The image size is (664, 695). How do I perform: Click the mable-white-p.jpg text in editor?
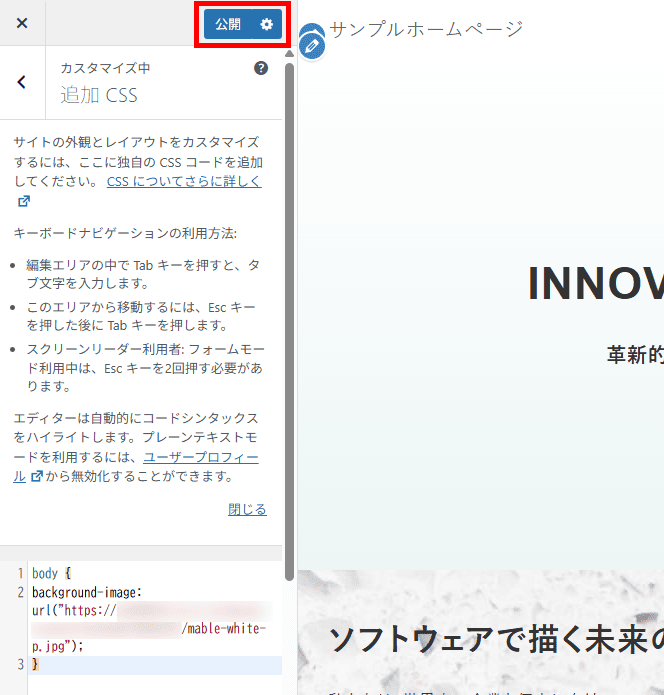(148, 637)
